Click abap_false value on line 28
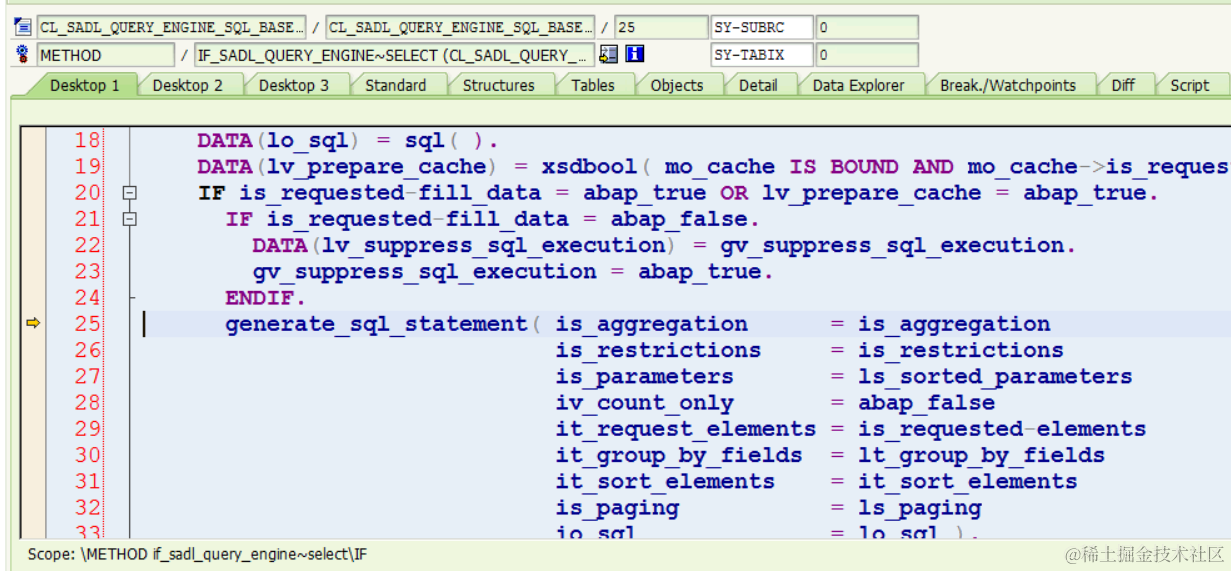Screen dimensions: 1231x571 point(926,403)
